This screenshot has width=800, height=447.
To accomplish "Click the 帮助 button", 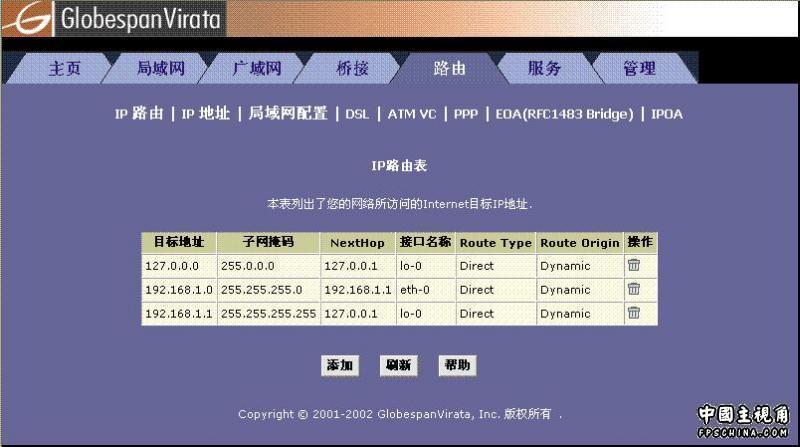I will pos(457,365).
